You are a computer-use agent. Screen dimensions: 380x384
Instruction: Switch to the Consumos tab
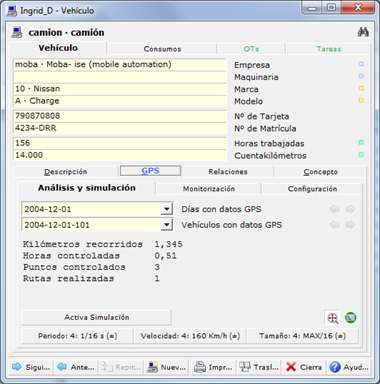pos(162,49)
